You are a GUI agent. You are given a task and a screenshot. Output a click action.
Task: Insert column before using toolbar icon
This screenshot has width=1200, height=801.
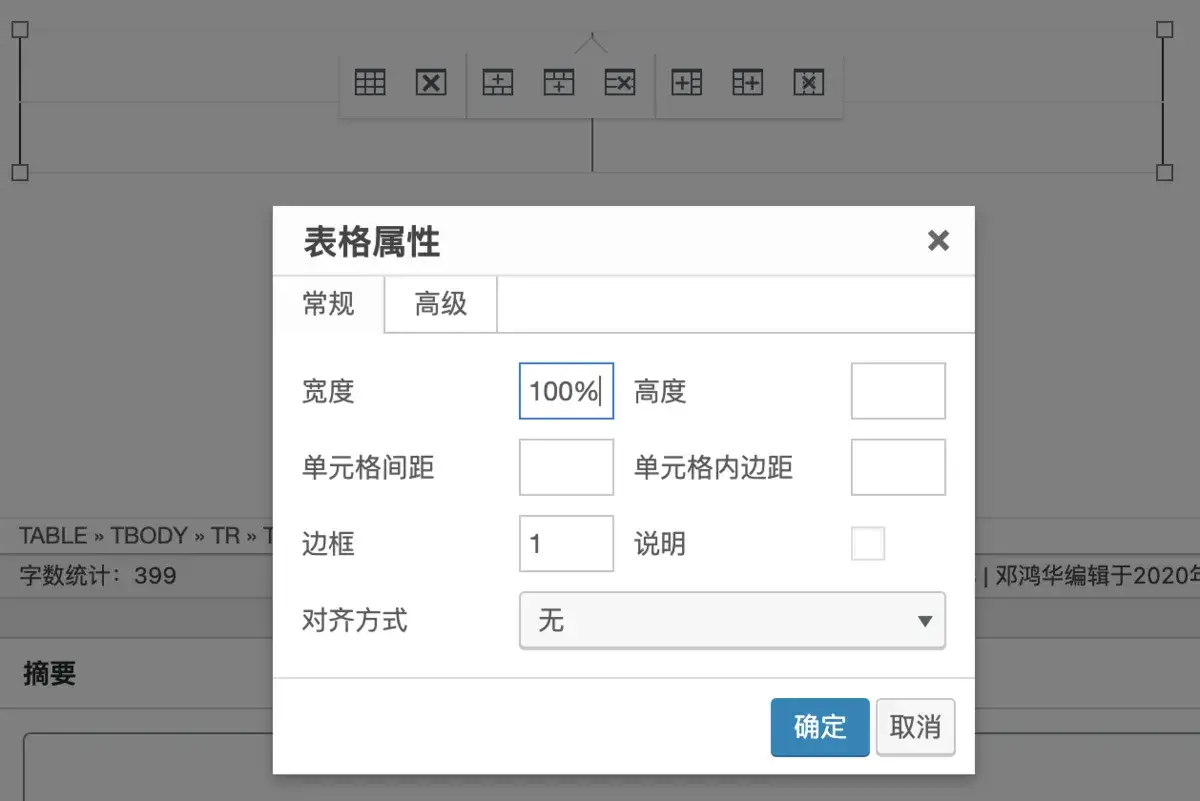pyautogui.click(x=687, y=83)
